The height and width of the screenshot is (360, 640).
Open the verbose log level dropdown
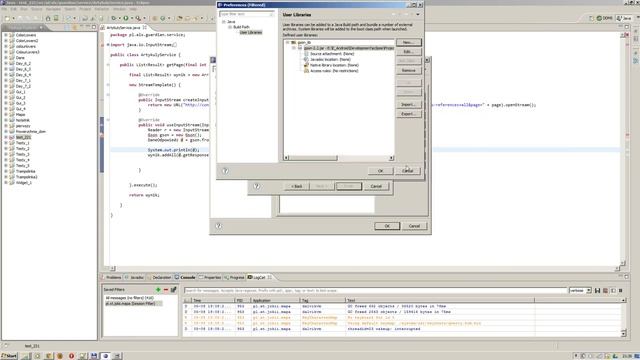pos(589,291)
